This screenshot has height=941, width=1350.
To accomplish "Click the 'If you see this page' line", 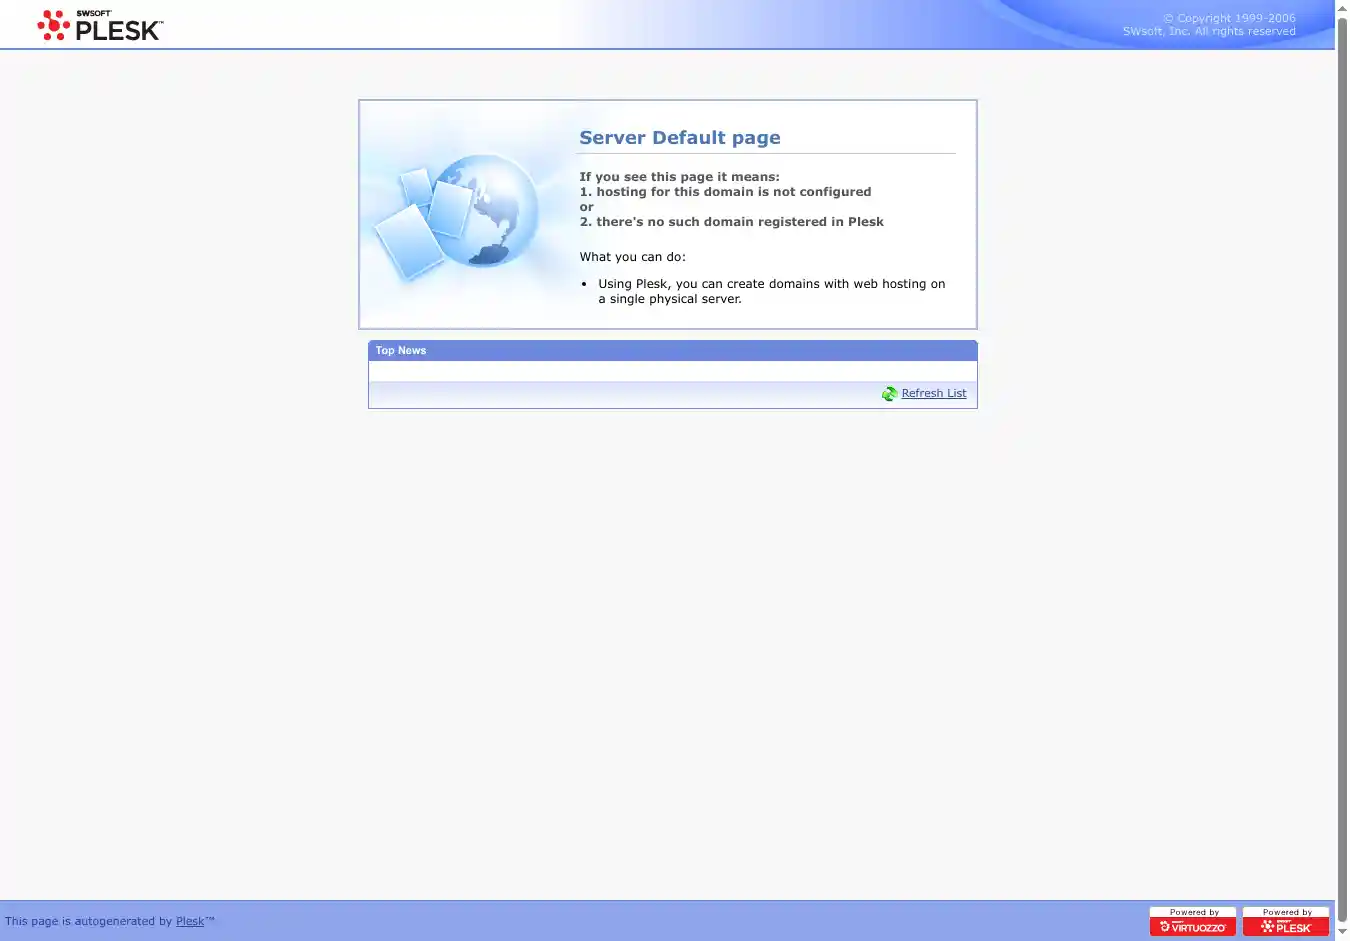I will point(679,177).
